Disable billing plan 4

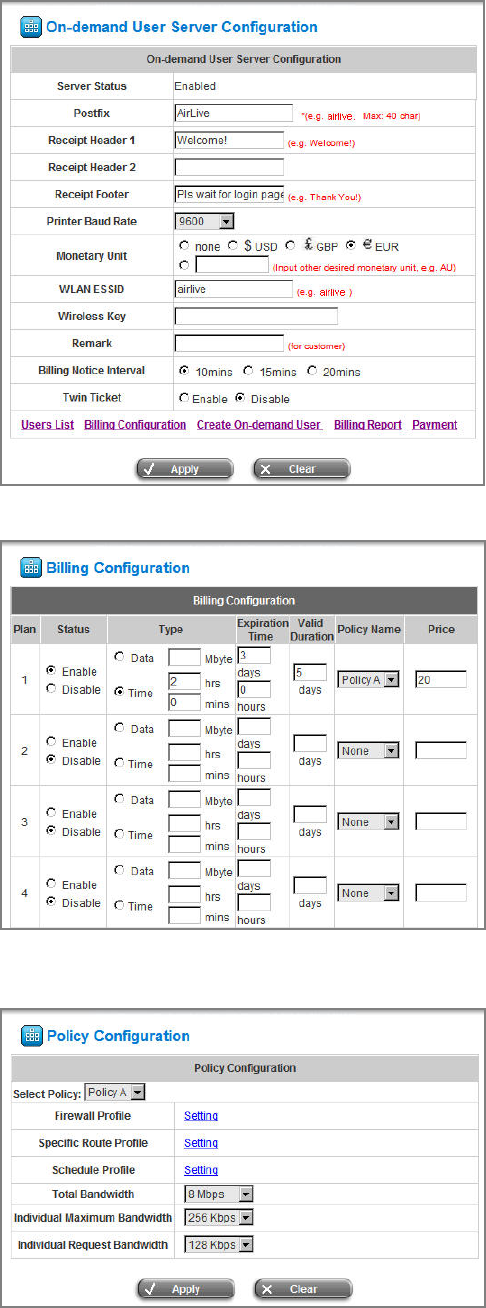pyautogui.click(x=52, y=902)
